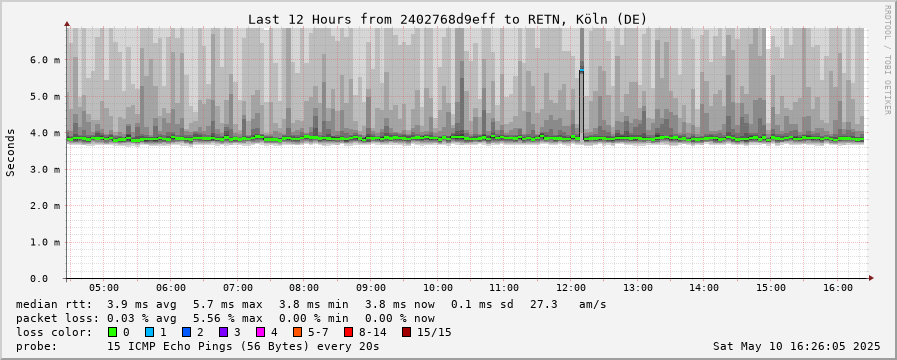Click the green loss color 0 swatch
The height and width of the screenshot is (360, 897).
coord(112,332)
